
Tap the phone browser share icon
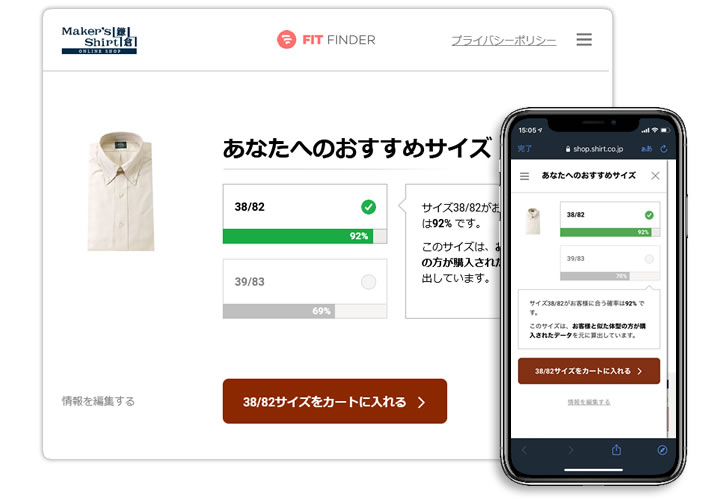[616, 449]
